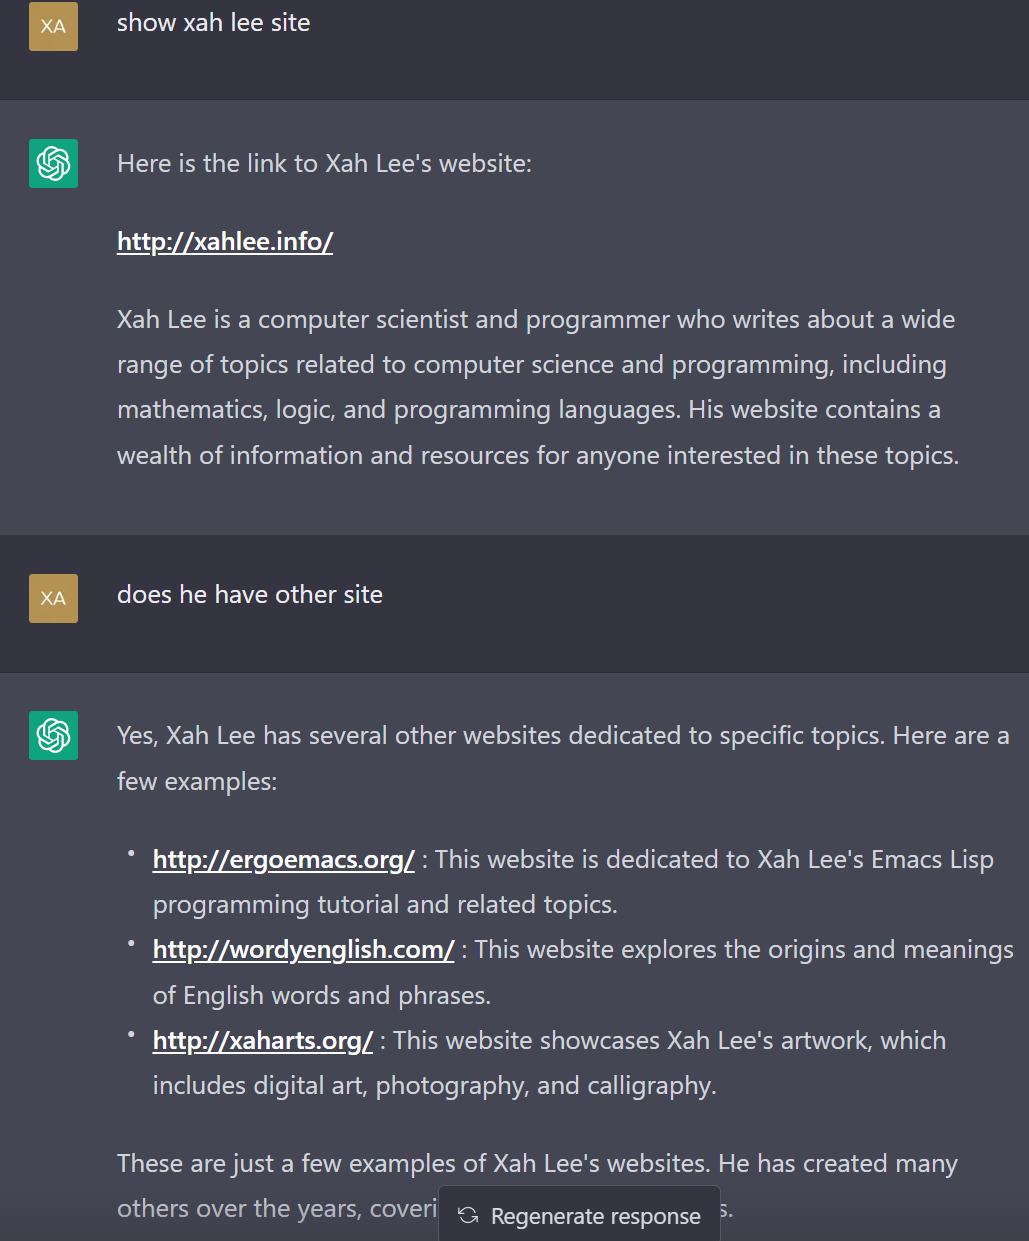Click the sentence starting "Yes, Xah Lee has several"
The width and height of the screenshot is (1029, 1241).
[x=563, y=758]
